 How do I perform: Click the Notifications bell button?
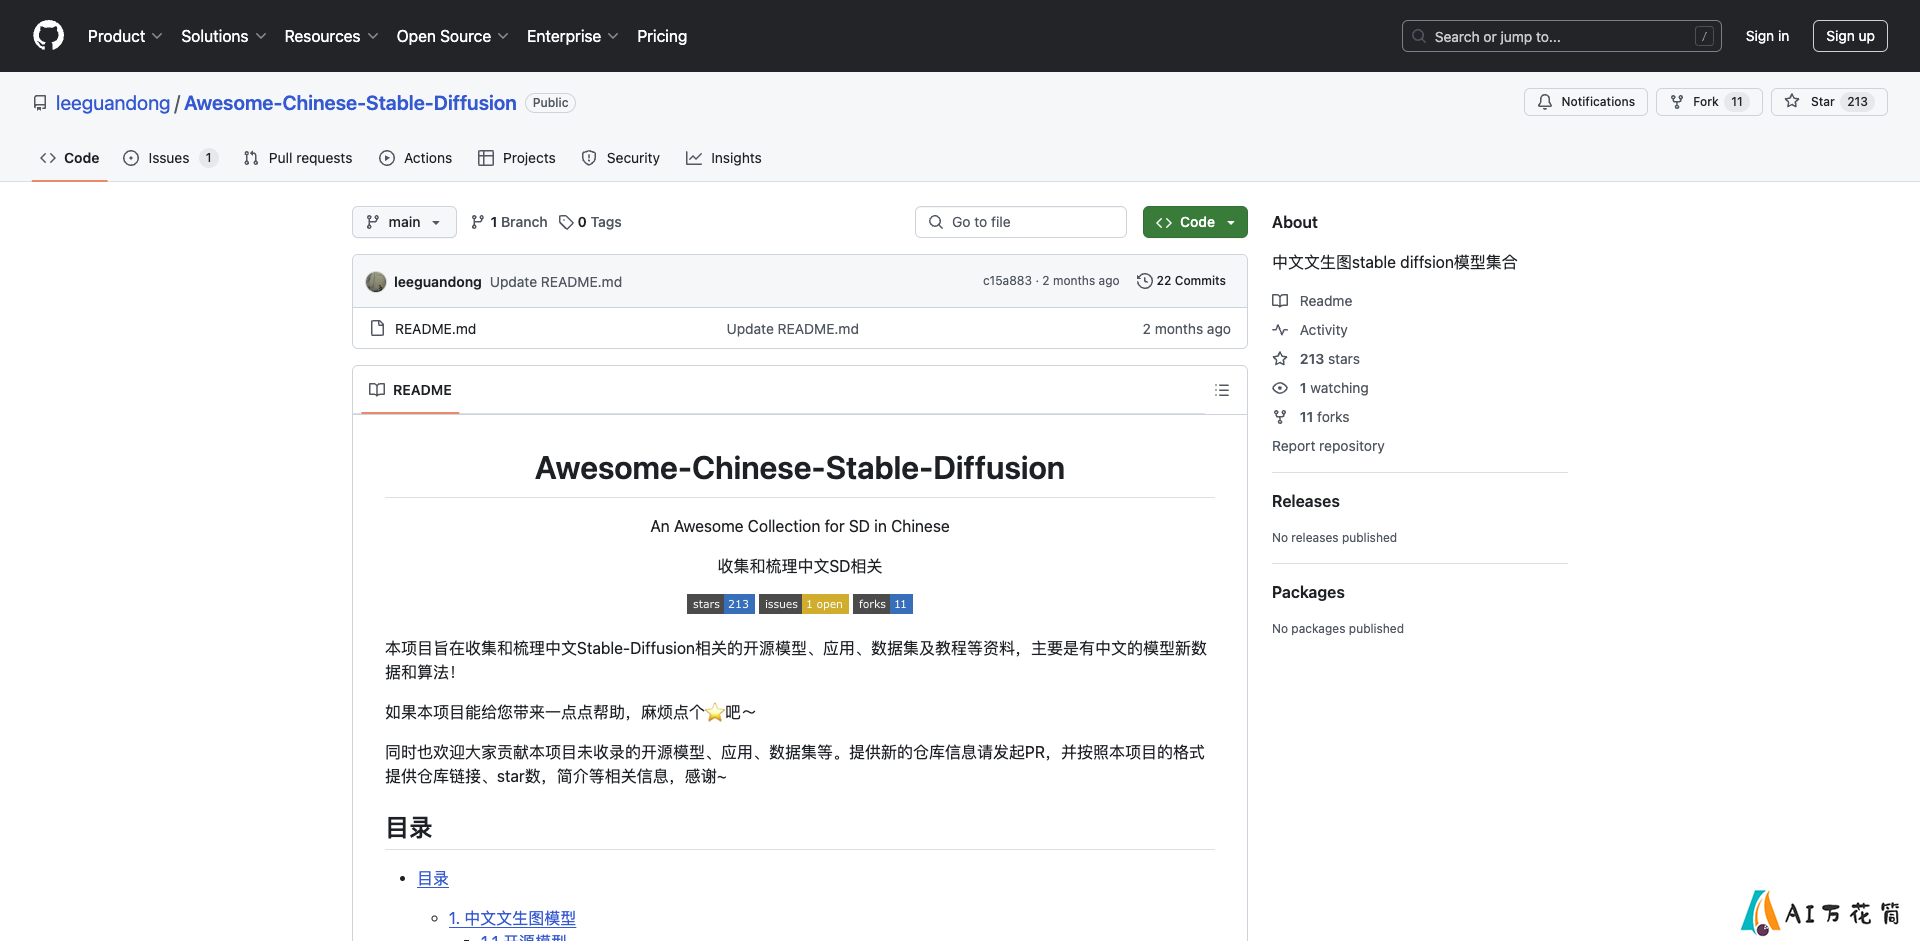[1585, 102]
